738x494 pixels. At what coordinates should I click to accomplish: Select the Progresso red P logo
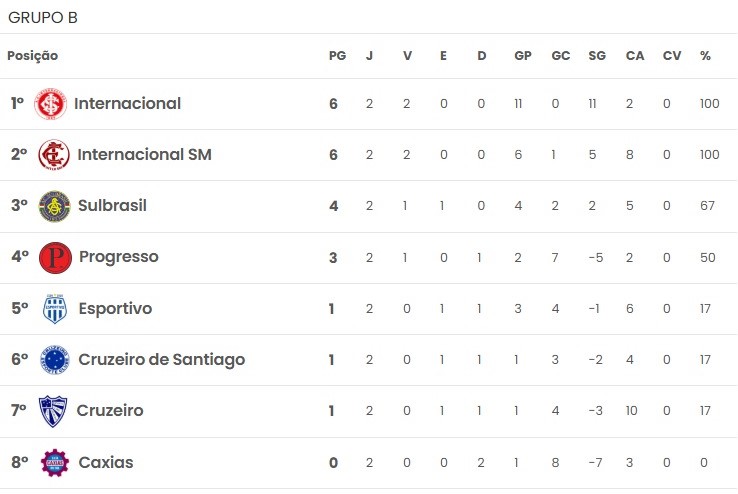pyautogui.click(x=56, y=257)
